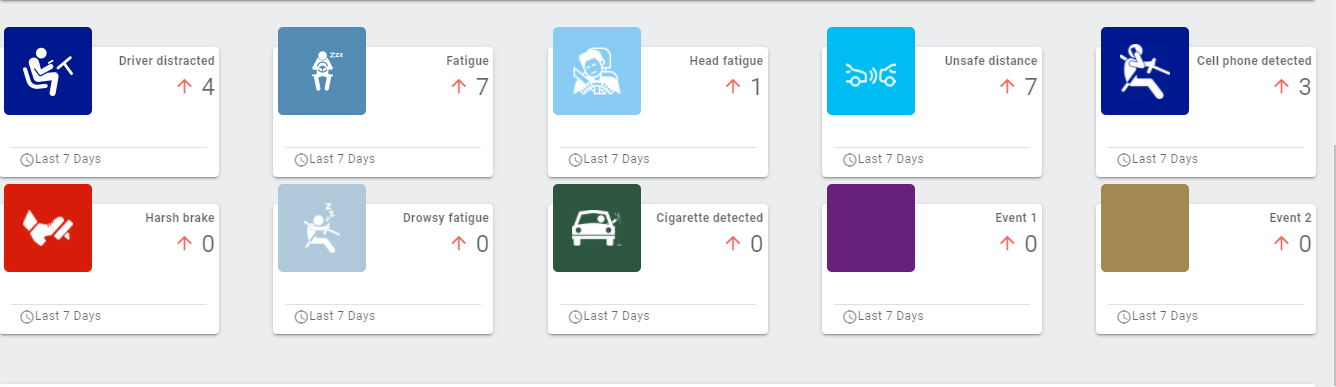Click the purple Event 1 swatch
The height and width of the screenshot is (387, 1336).
(x=871, y=228)
